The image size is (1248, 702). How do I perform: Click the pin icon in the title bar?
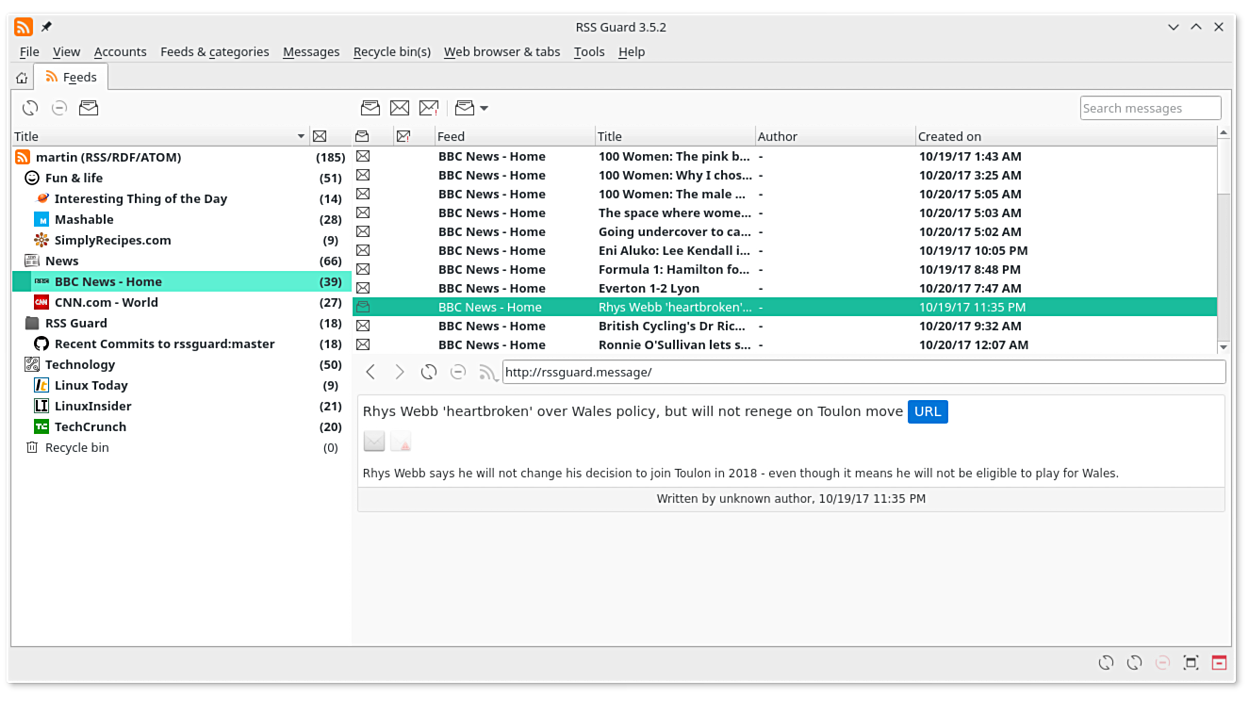coord(46,27)
